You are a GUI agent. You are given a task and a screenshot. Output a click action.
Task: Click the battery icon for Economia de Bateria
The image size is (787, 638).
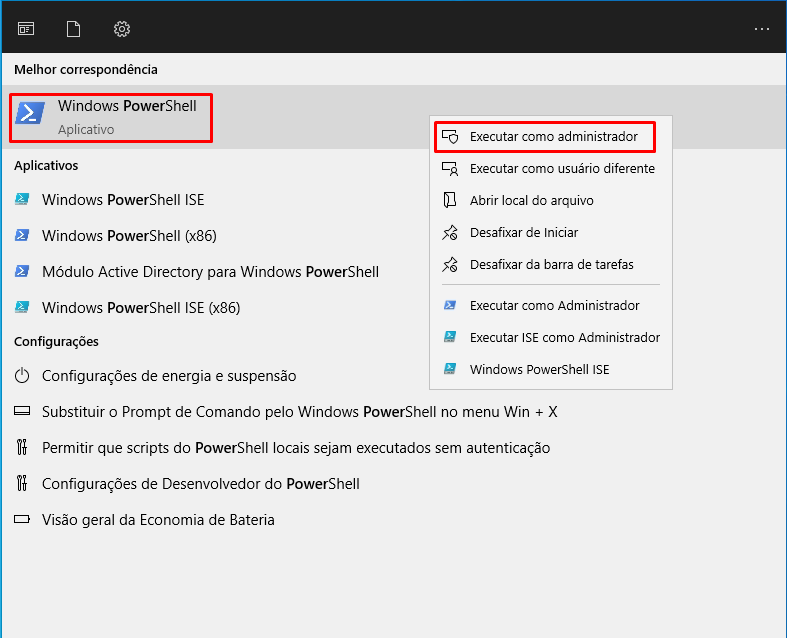pyautogui.click(x=22, y=520)
